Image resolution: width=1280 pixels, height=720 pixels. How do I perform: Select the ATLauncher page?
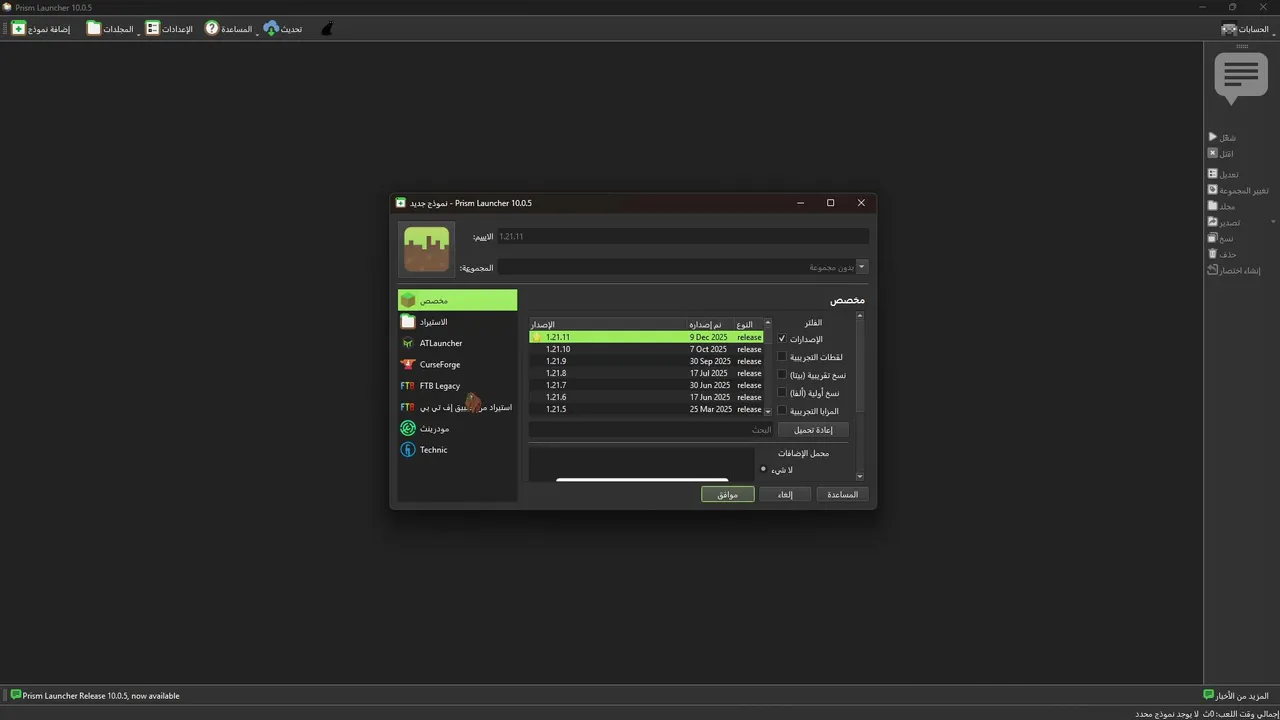(x=457, y=343)
